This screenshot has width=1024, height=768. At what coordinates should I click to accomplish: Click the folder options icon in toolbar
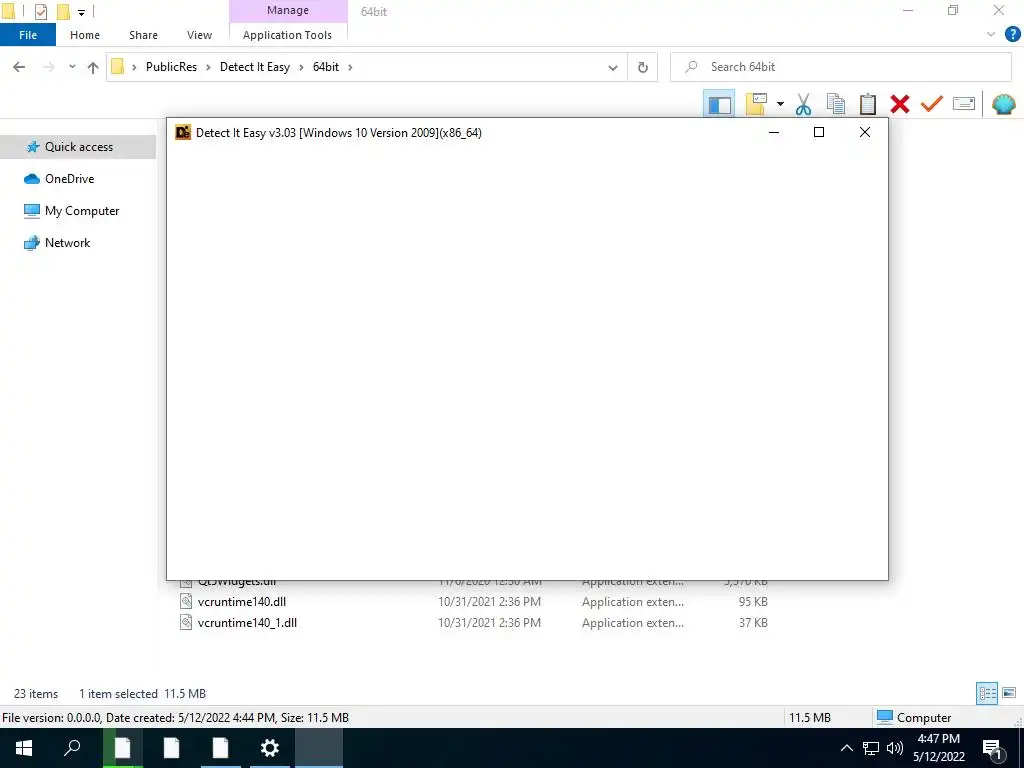[x=756, y=104]
